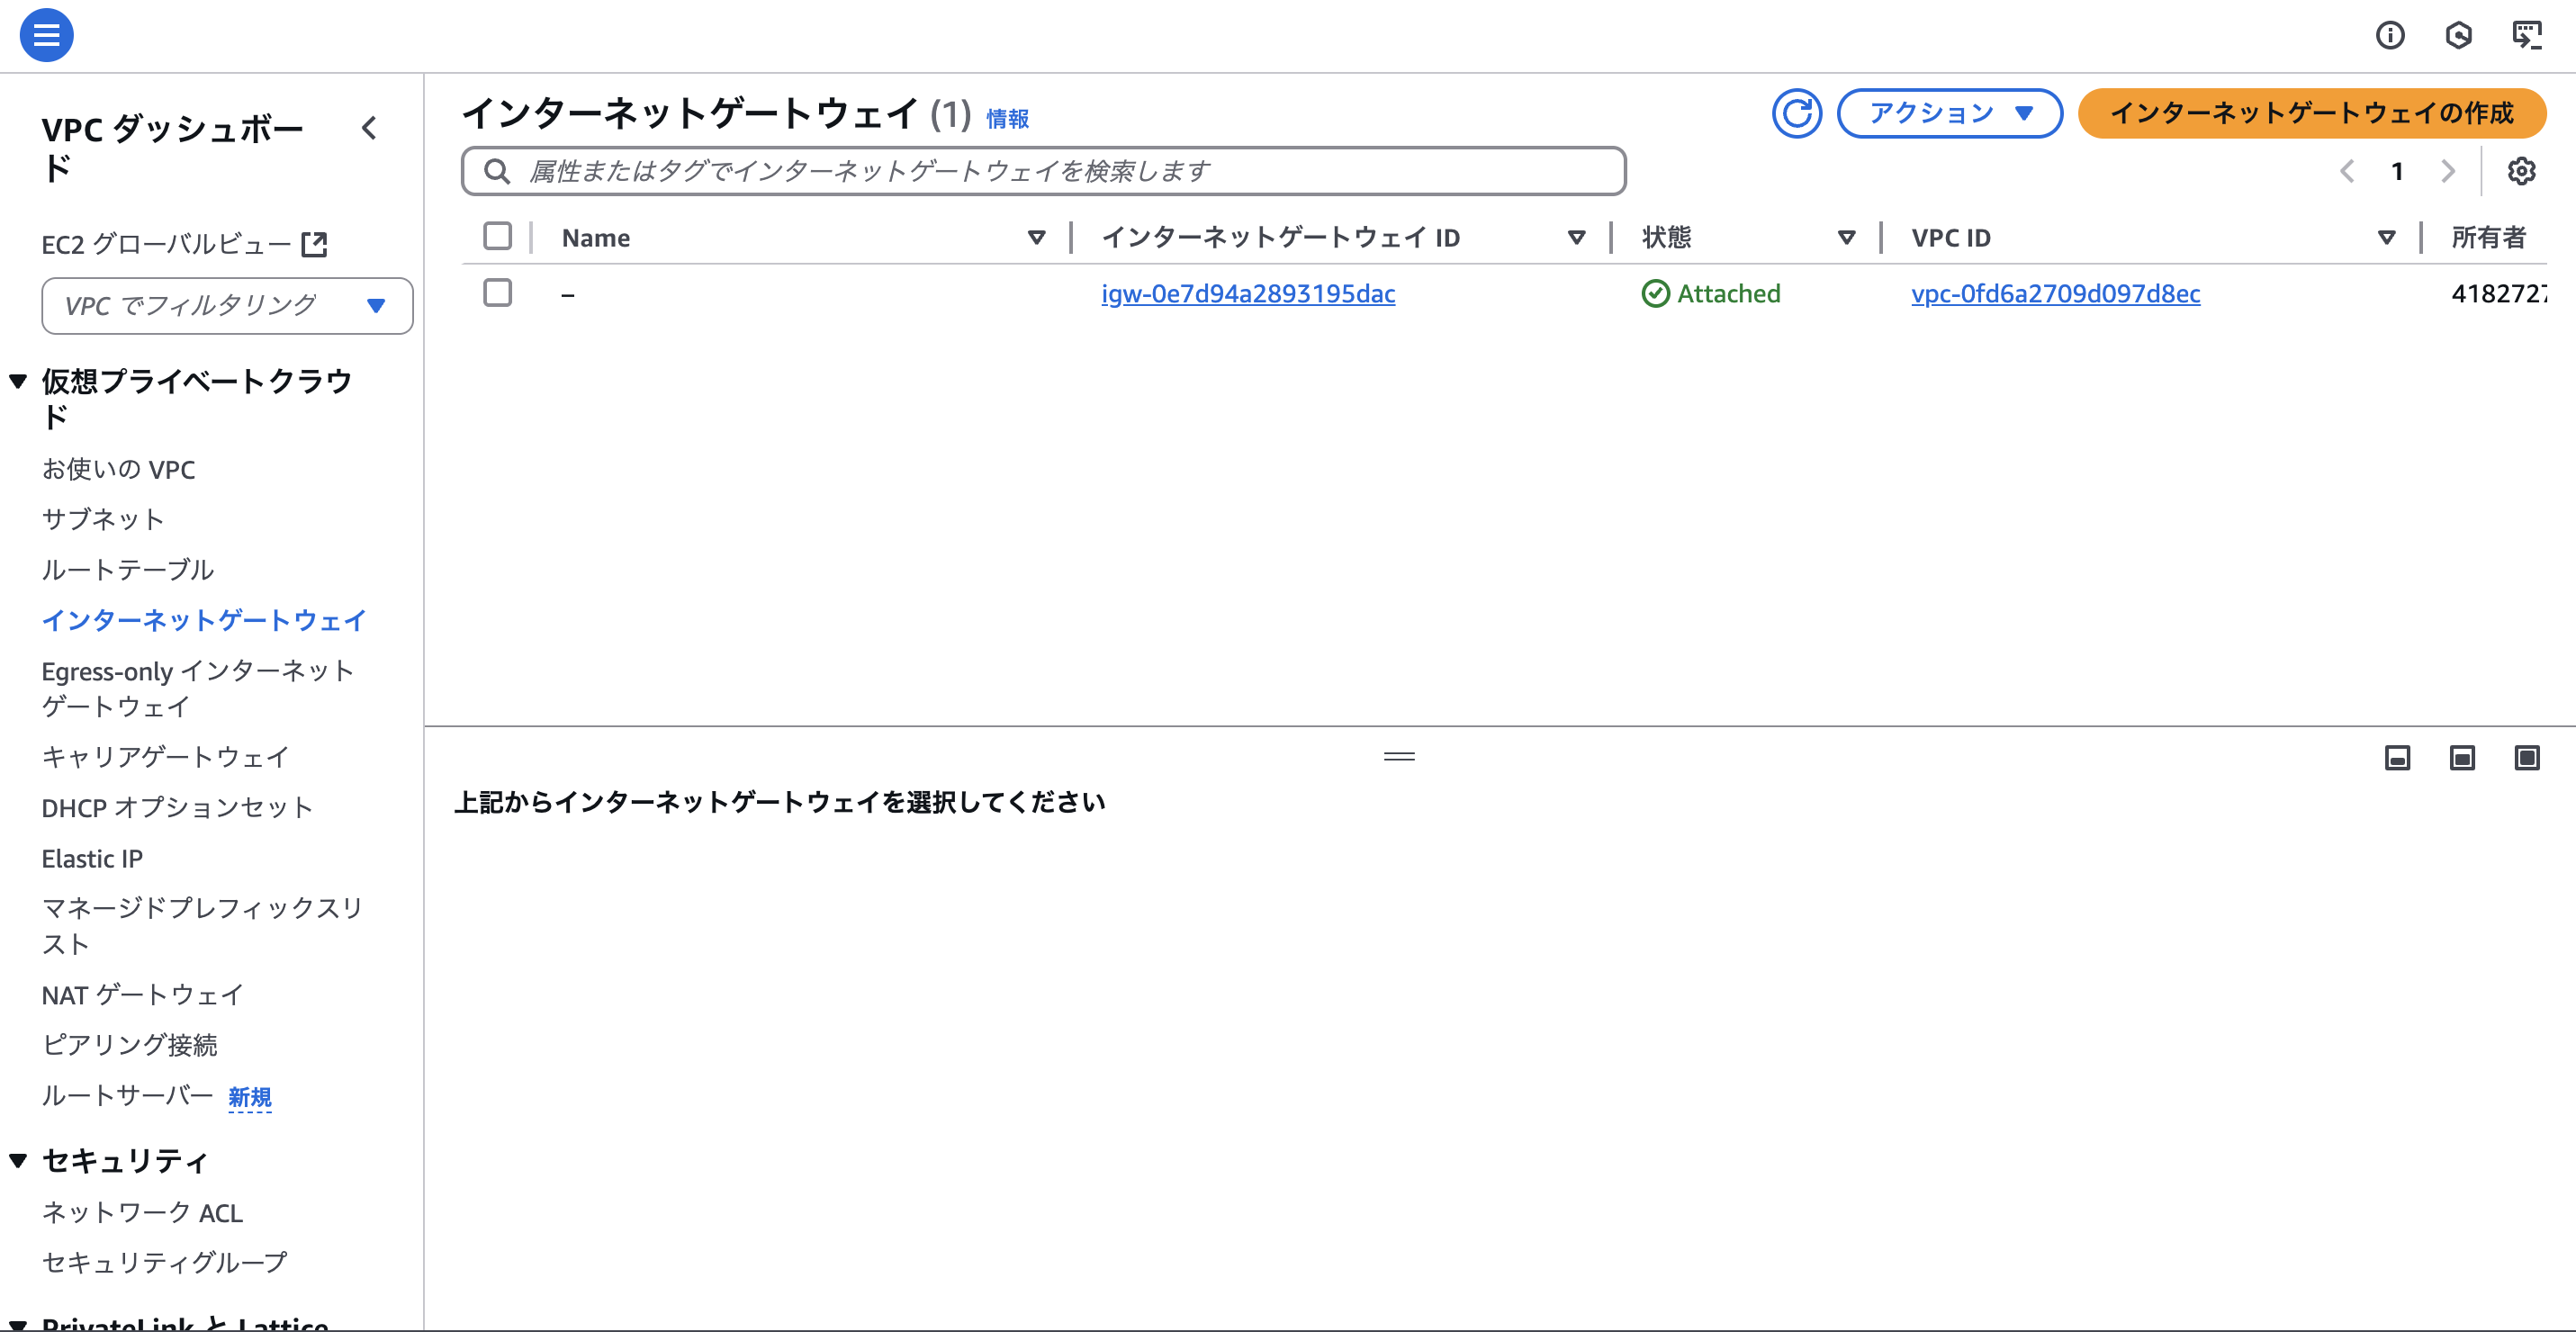Select all rows with the header checkbox
This screenshot has height=1332, width=2576.
click(497, 237)
